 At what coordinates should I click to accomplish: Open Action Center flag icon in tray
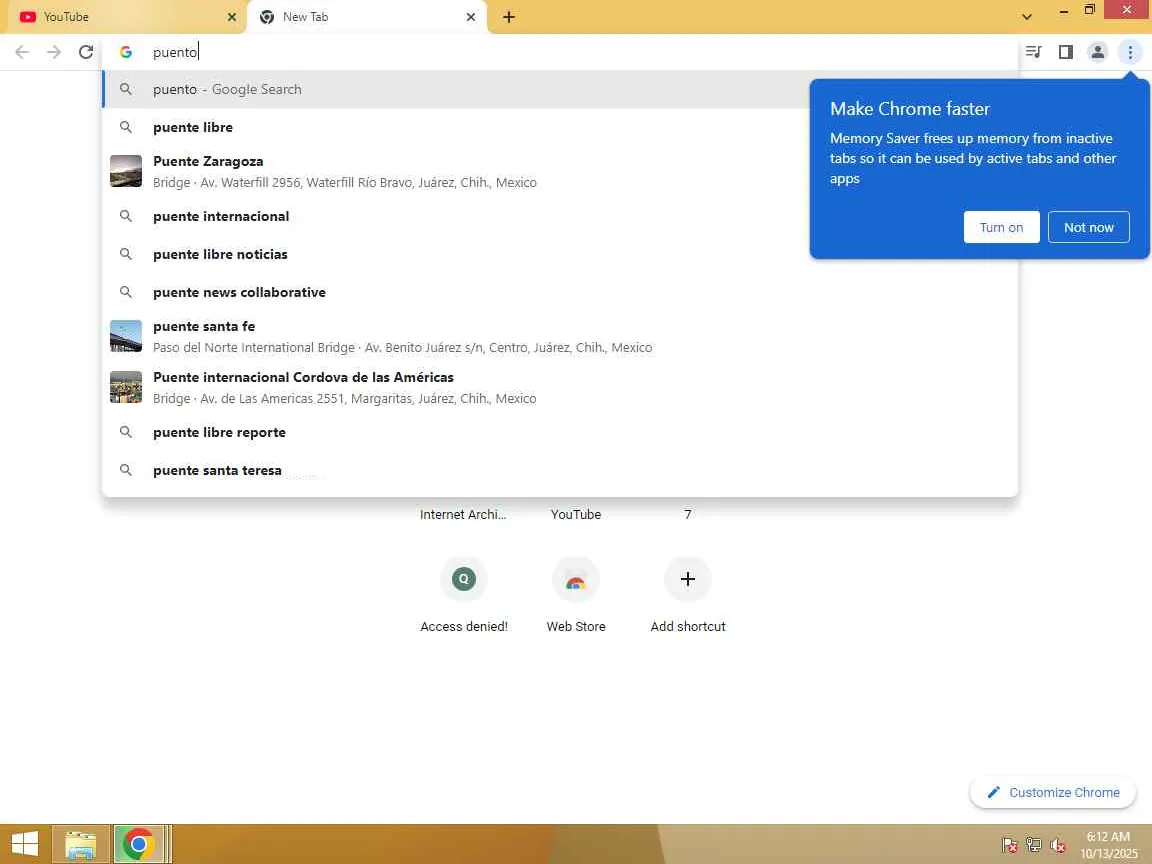1010,845
